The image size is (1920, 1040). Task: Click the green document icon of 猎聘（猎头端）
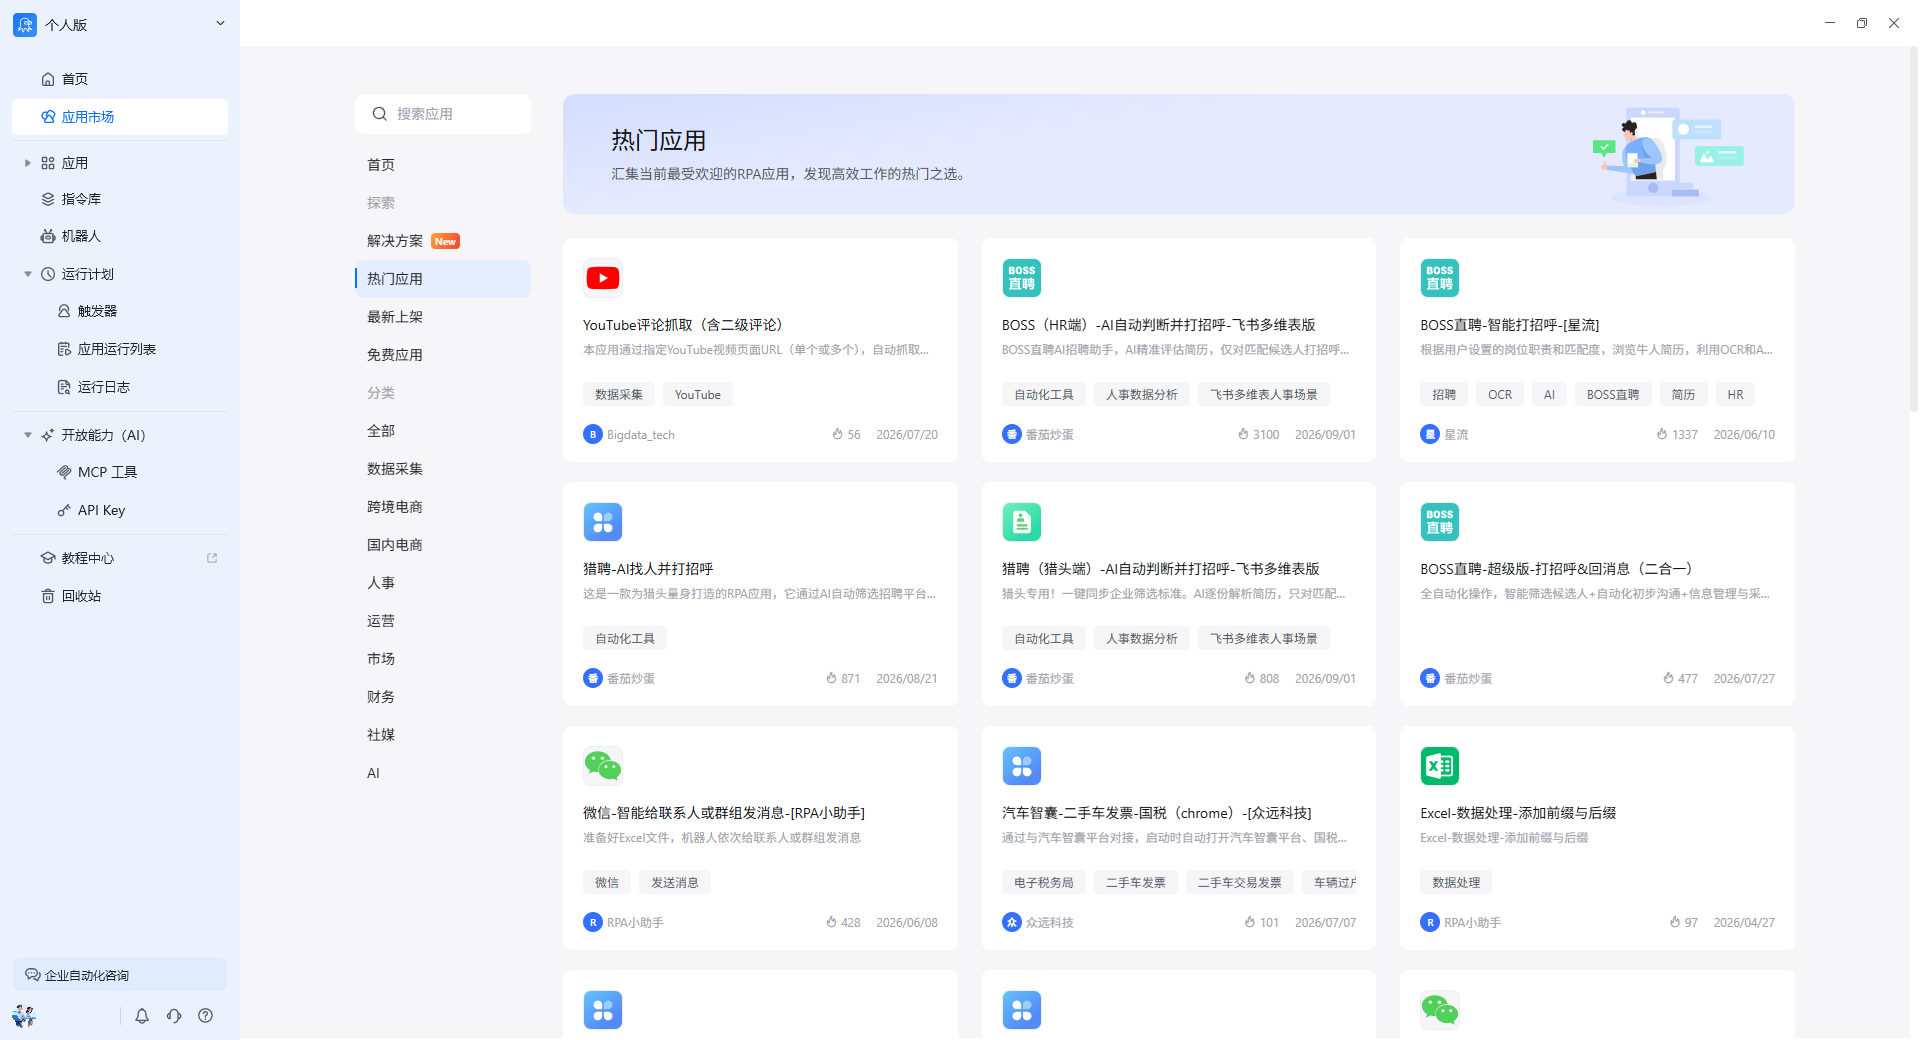point(1022,522)
